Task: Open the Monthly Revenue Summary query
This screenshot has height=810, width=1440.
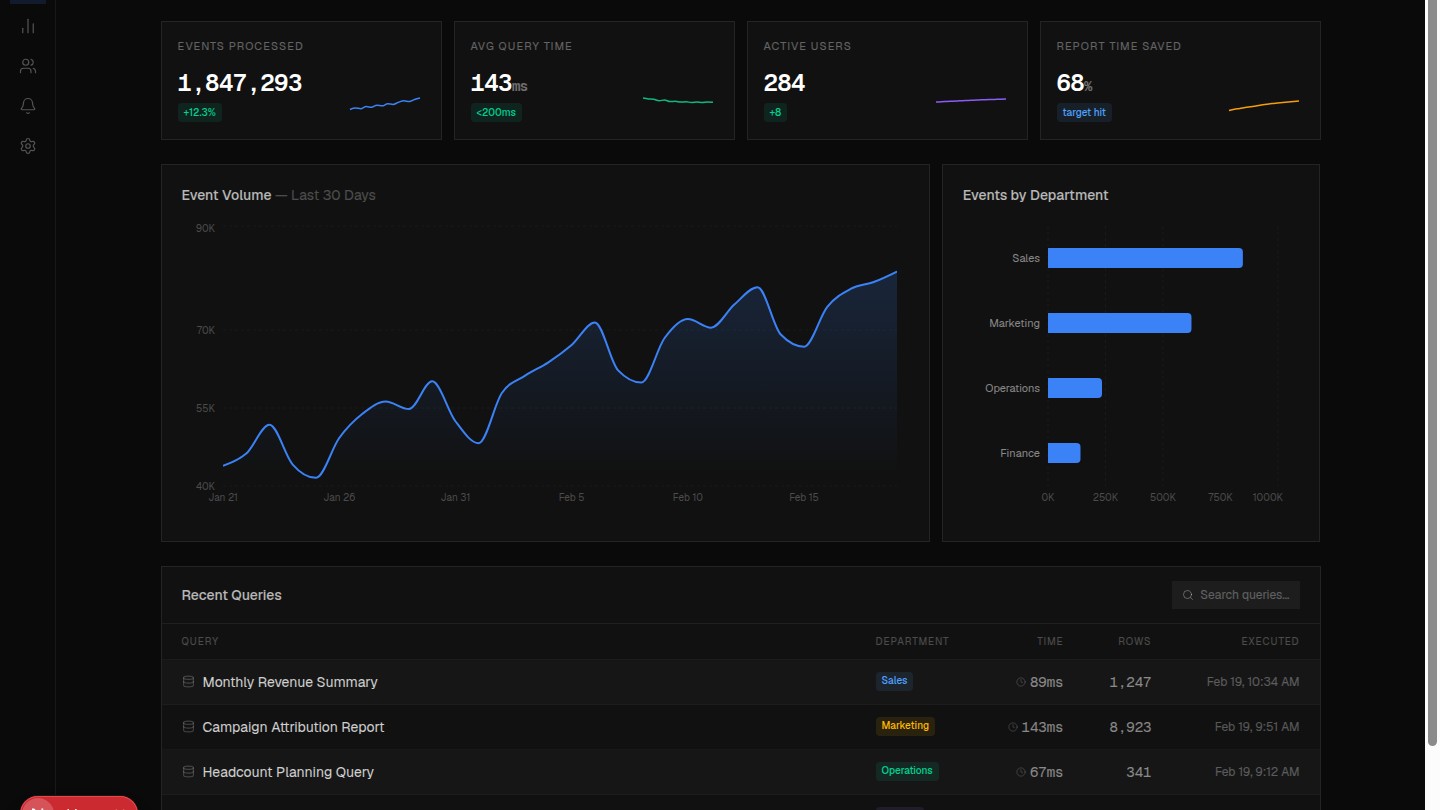Action: tap(290, 681)
